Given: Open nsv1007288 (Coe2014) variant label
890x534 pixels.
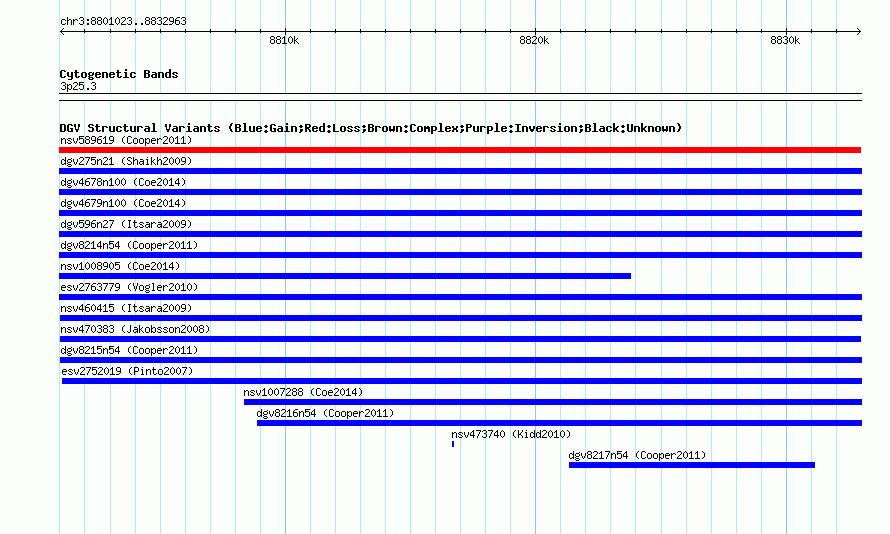Looking at the screenshot, I should (303, 392).
